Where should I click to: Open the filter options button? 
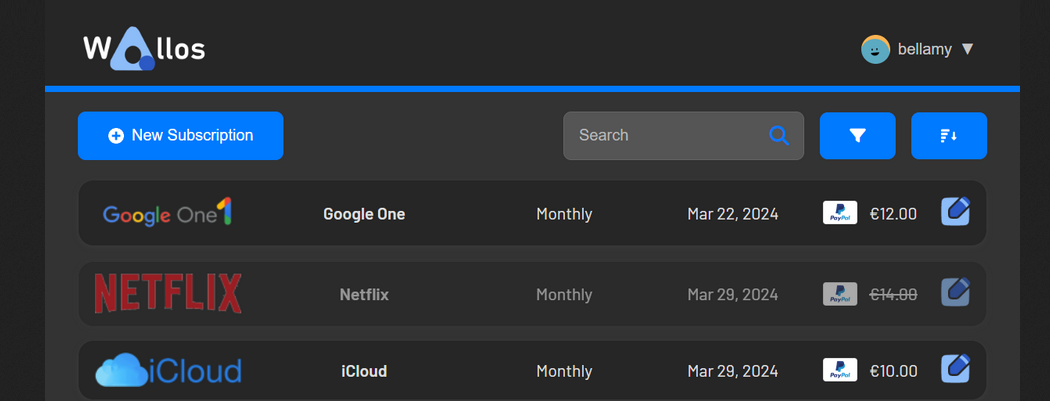857,136
